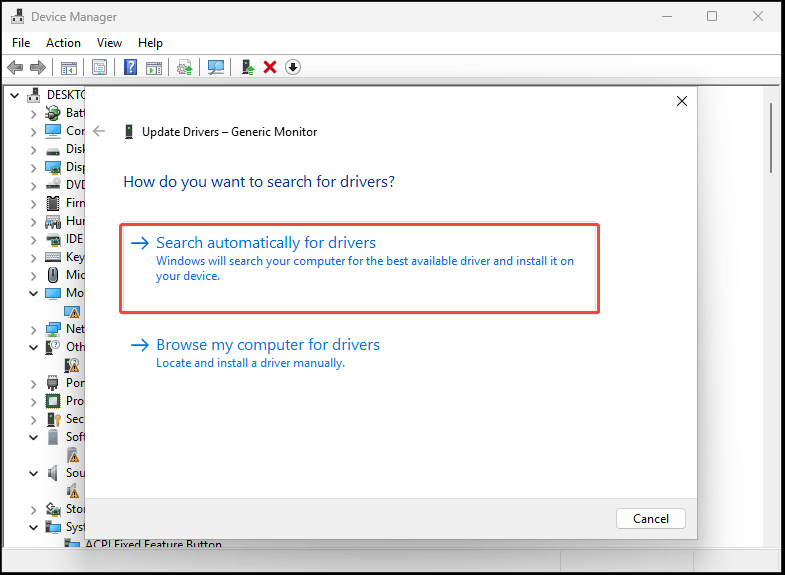Click the Cancel button
Image resolution: width=785 pixels, height=575 pixels.
(651, 518)
